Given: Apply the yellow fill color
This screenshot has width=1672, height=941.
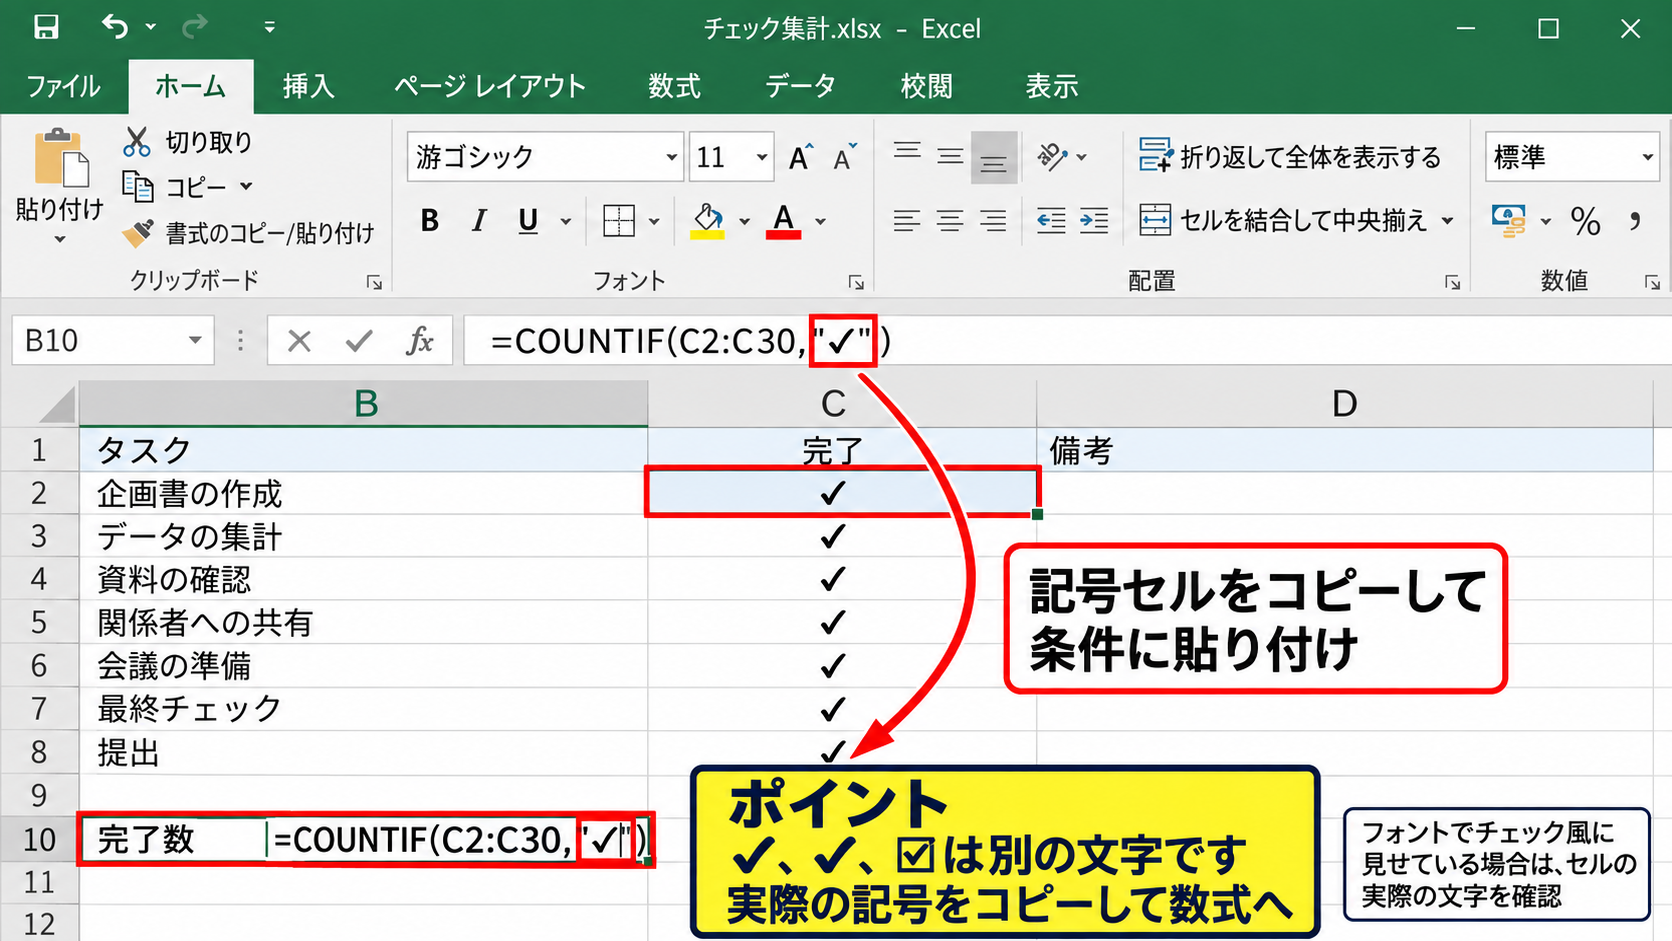Looking at the screenshot, I should click(708, 220).
